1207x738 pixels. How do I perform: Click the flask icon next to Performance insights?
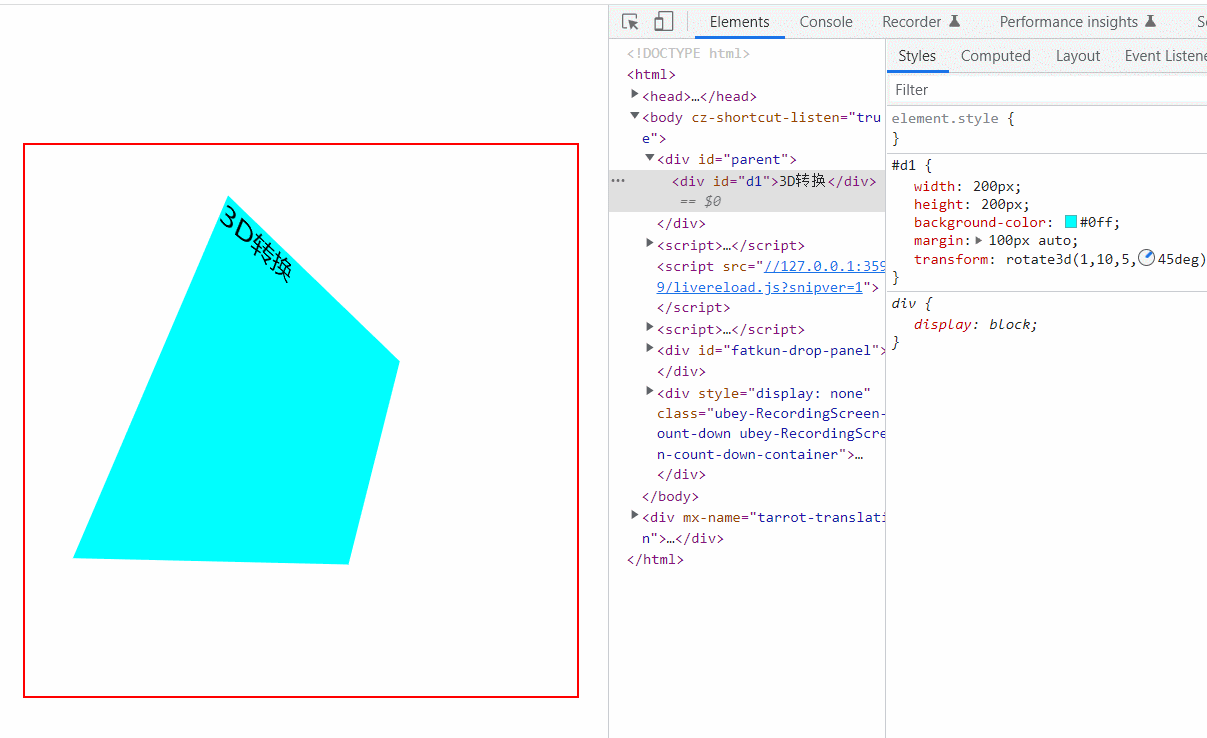click(1150, 22)
